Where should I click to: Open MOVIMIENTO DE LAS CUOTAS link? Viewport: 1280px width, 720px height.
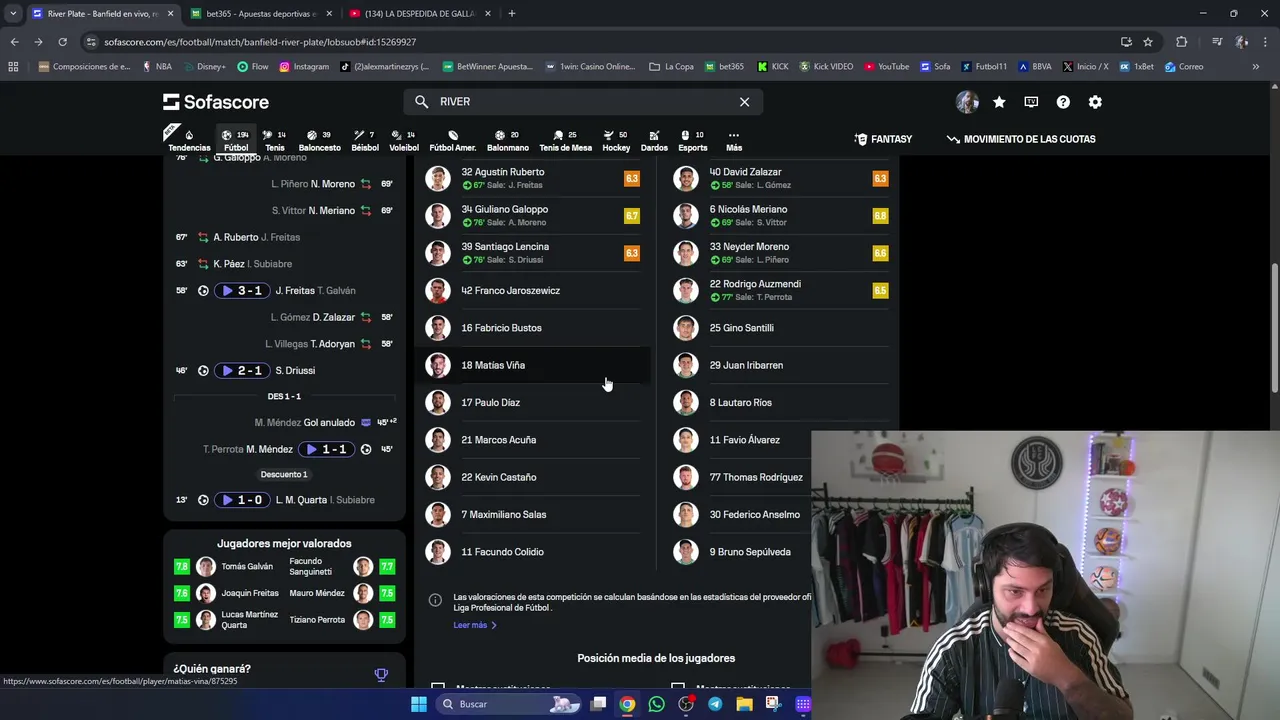[1021, 139]
